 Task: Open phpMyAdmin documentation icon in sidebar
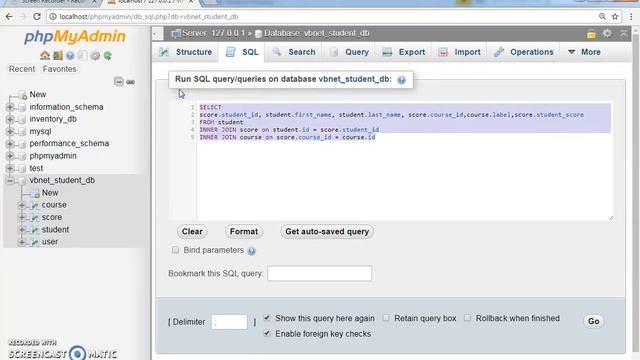pyautogui.click(x=70, y=56)
